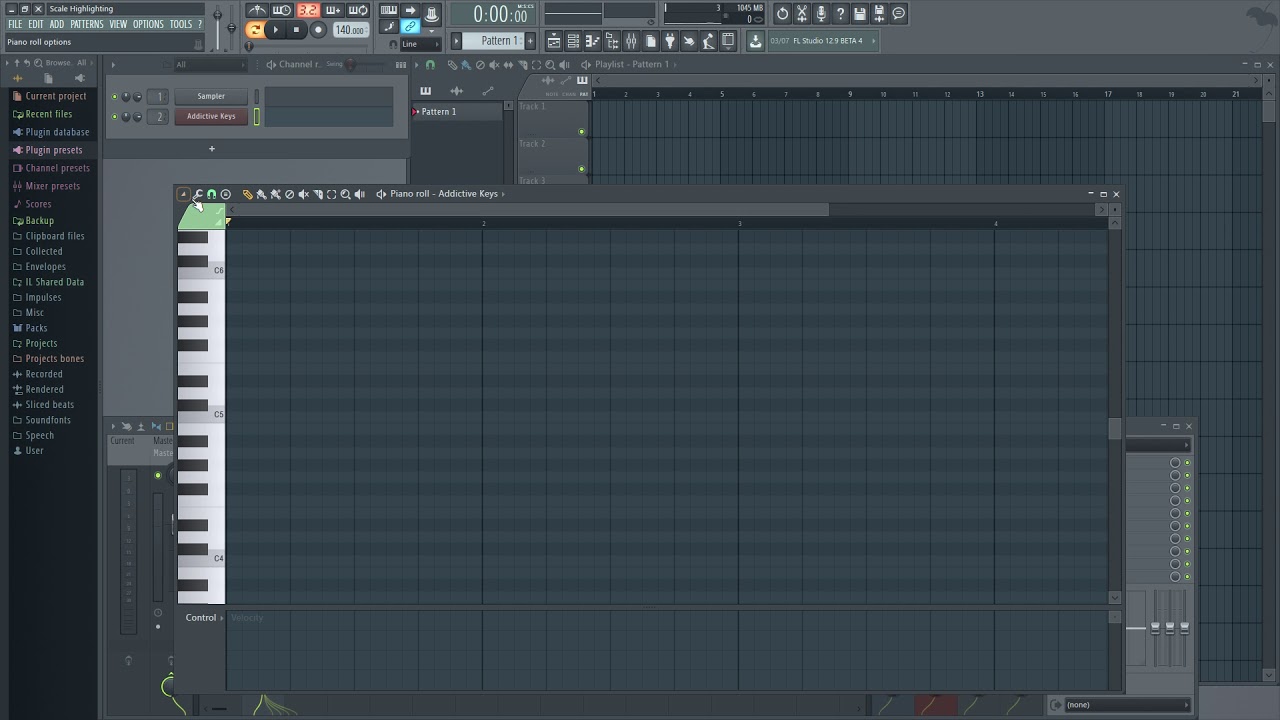1280x720 pixels.
Task: Click the metronome icon in top toolbar
Action: click(258, 11)
